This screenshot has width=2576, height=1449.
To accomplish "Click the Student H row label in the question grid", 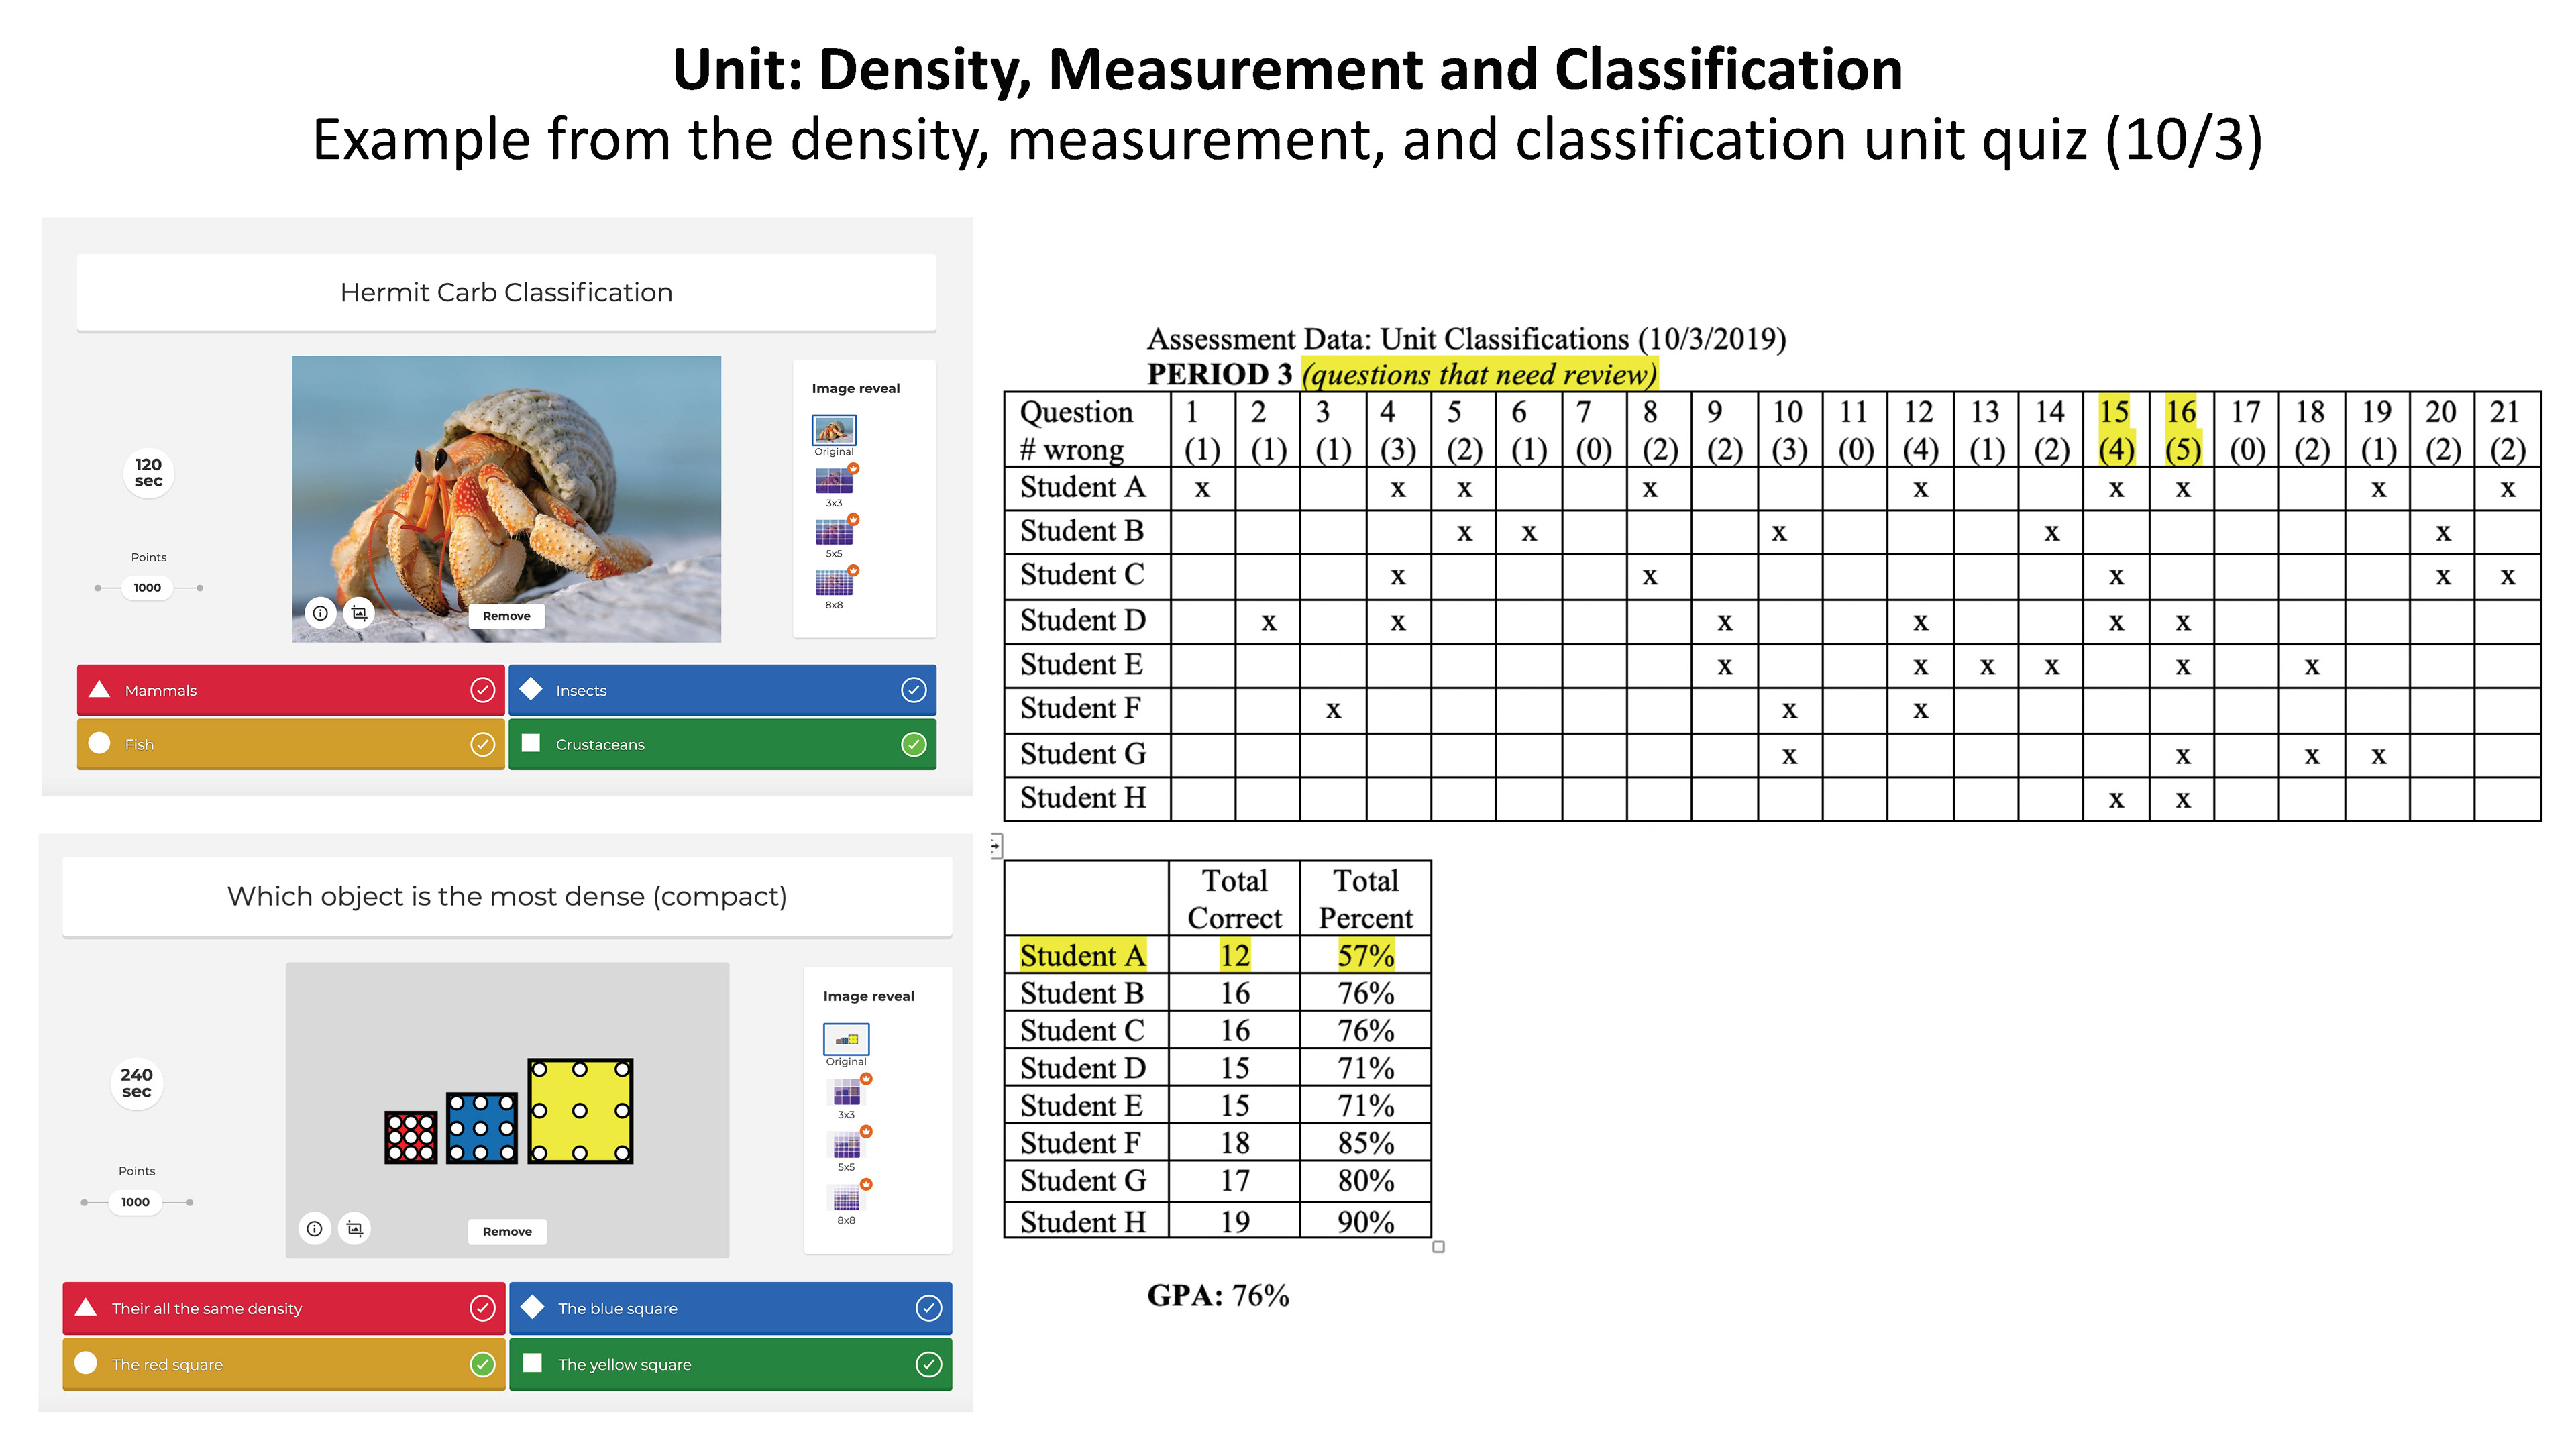I will click(1083, 798).
